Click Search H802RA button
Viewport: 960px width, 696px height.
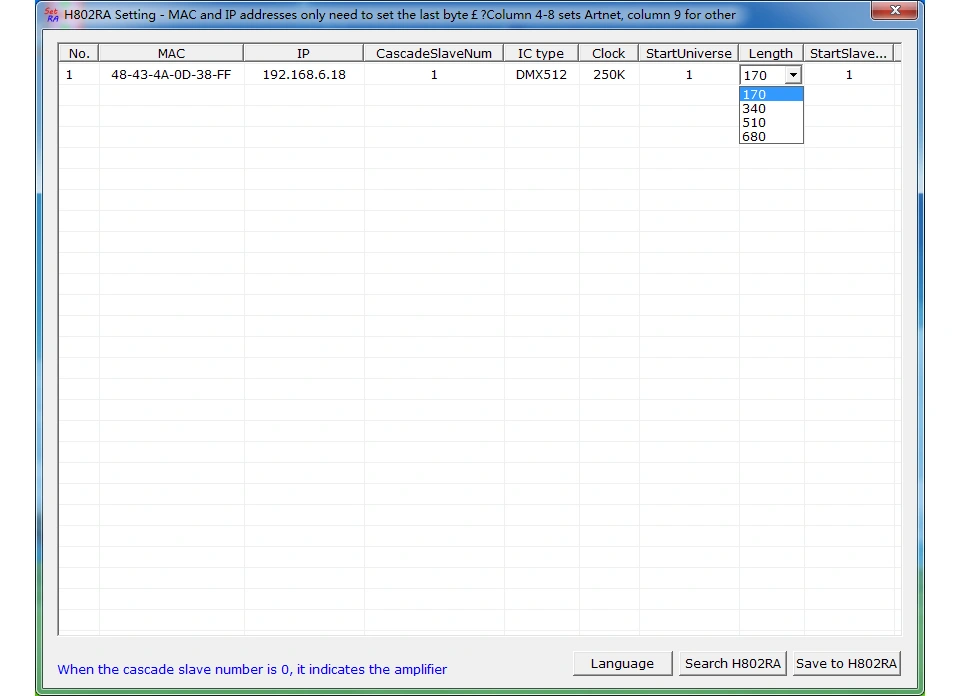pos(732,664)
